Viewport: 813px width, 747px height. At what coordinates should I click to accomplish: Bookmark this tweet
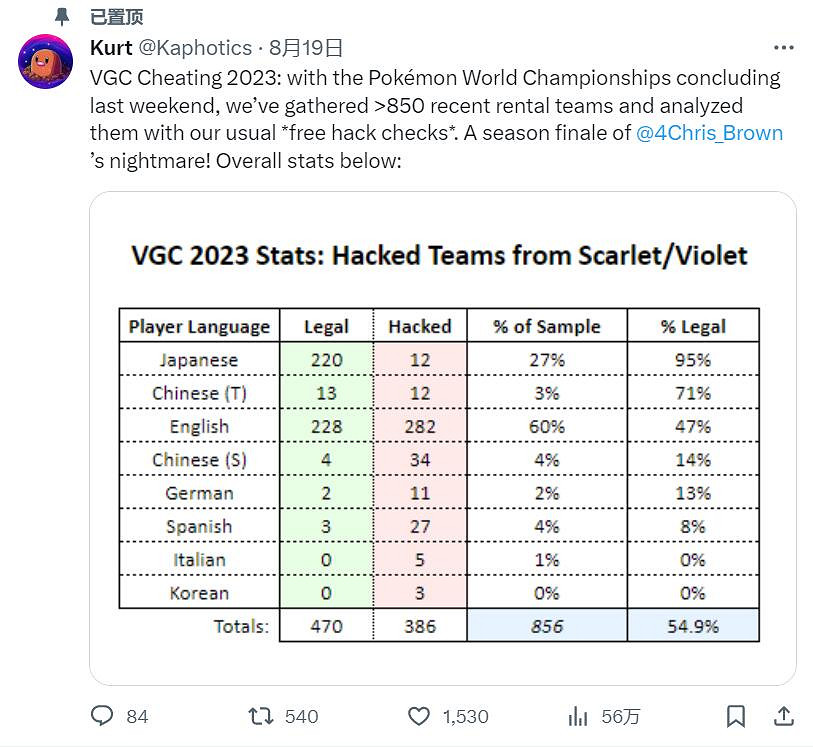[736, 716]
